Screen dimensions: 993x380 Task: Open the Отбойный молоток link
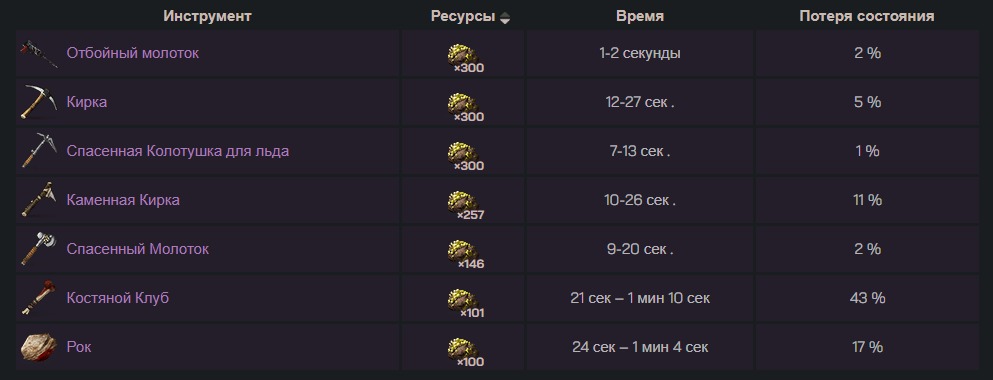tap(132, 53)
